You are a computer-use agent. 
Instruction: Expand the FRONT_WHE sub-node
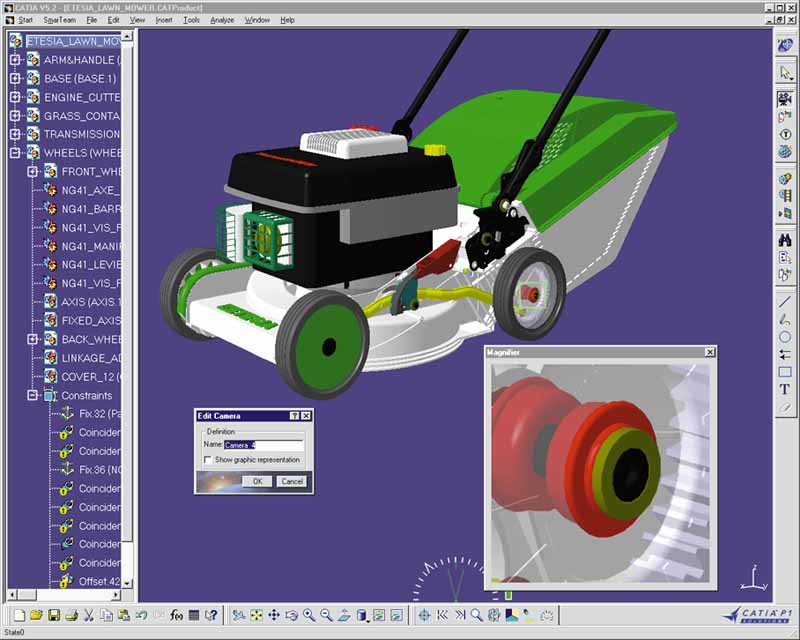click(x=33, y=171)
